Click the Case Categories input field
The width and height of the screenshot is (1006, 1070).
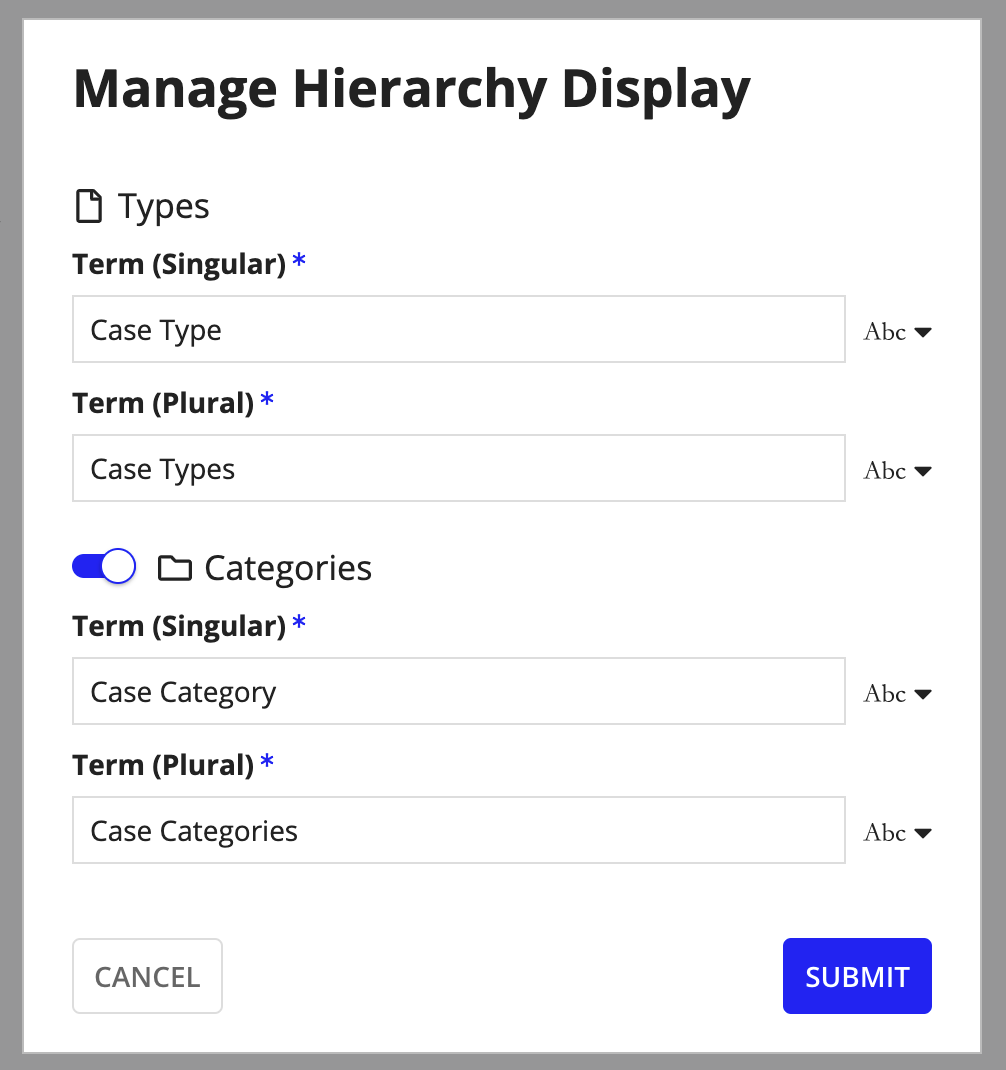coord(459,830)
